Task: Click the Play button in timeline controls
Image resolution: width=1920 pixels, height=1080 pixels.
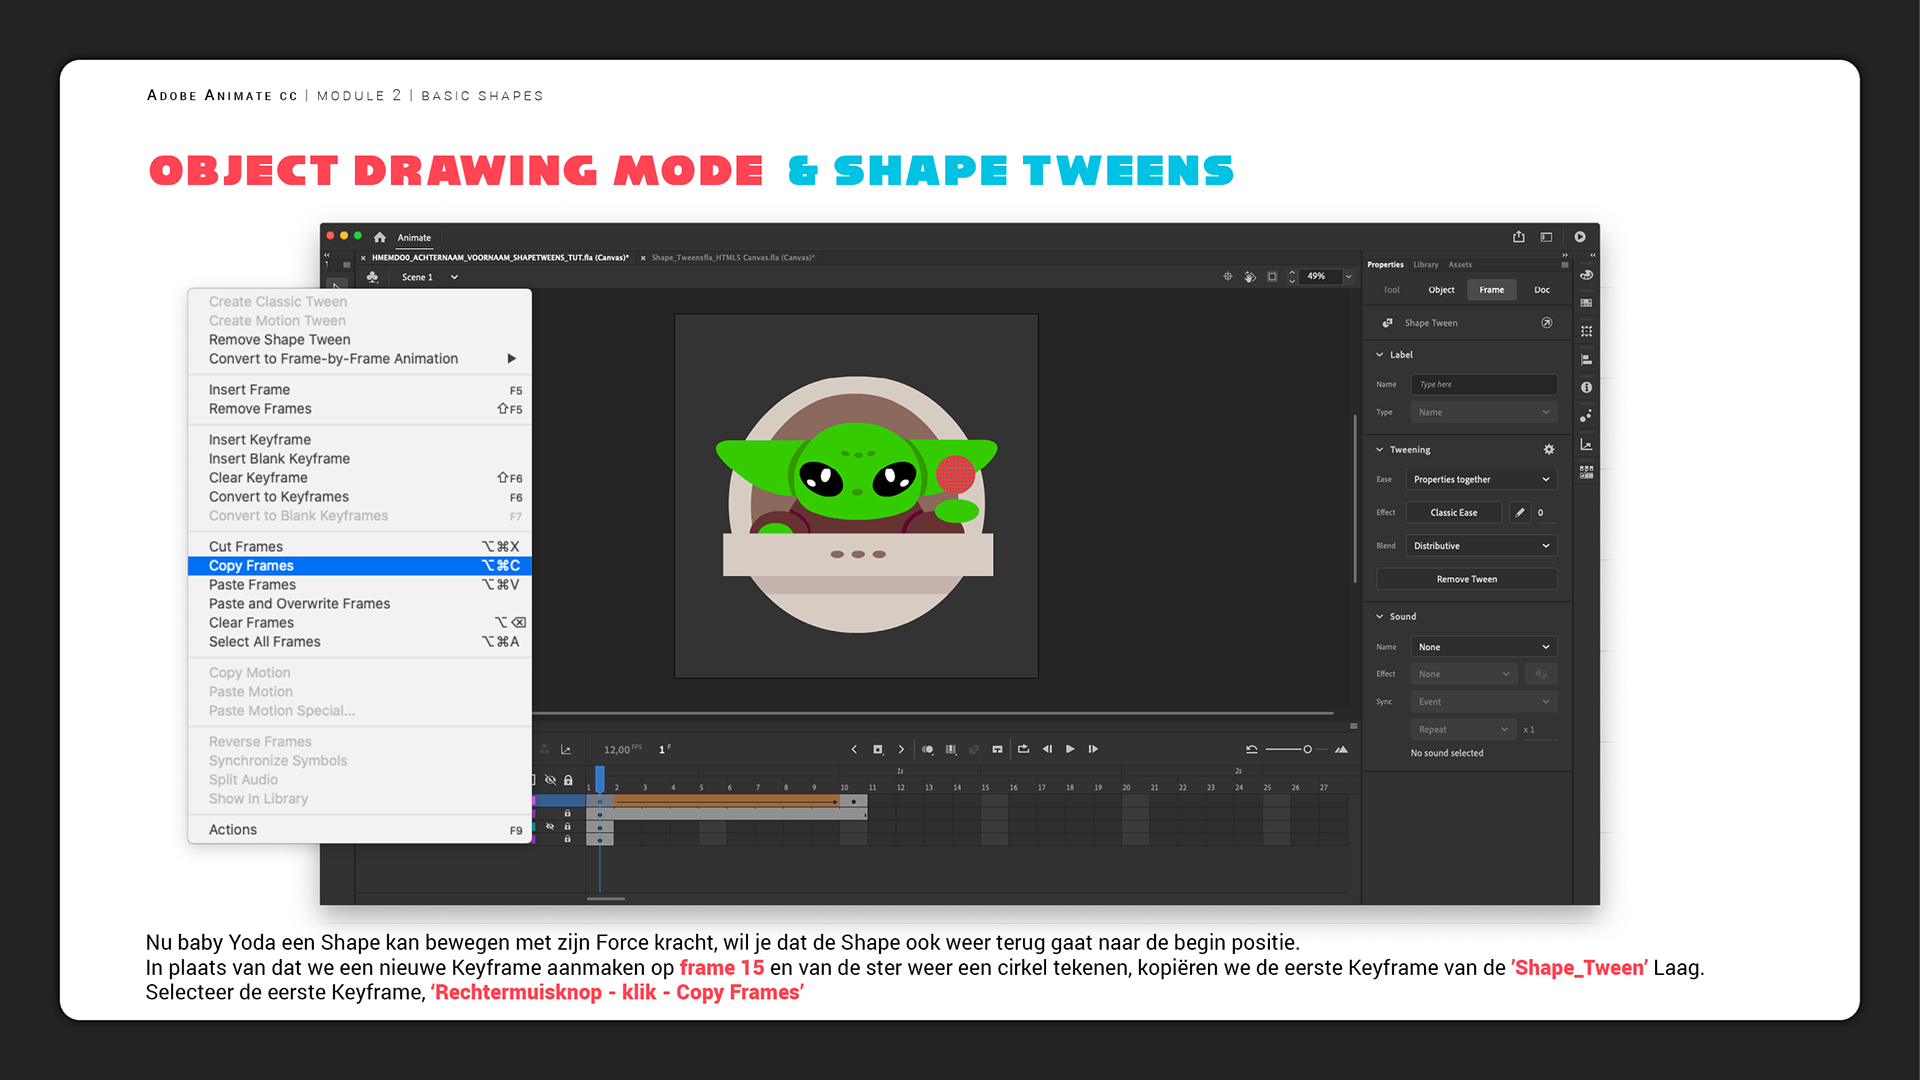Action: (1070, 749)
